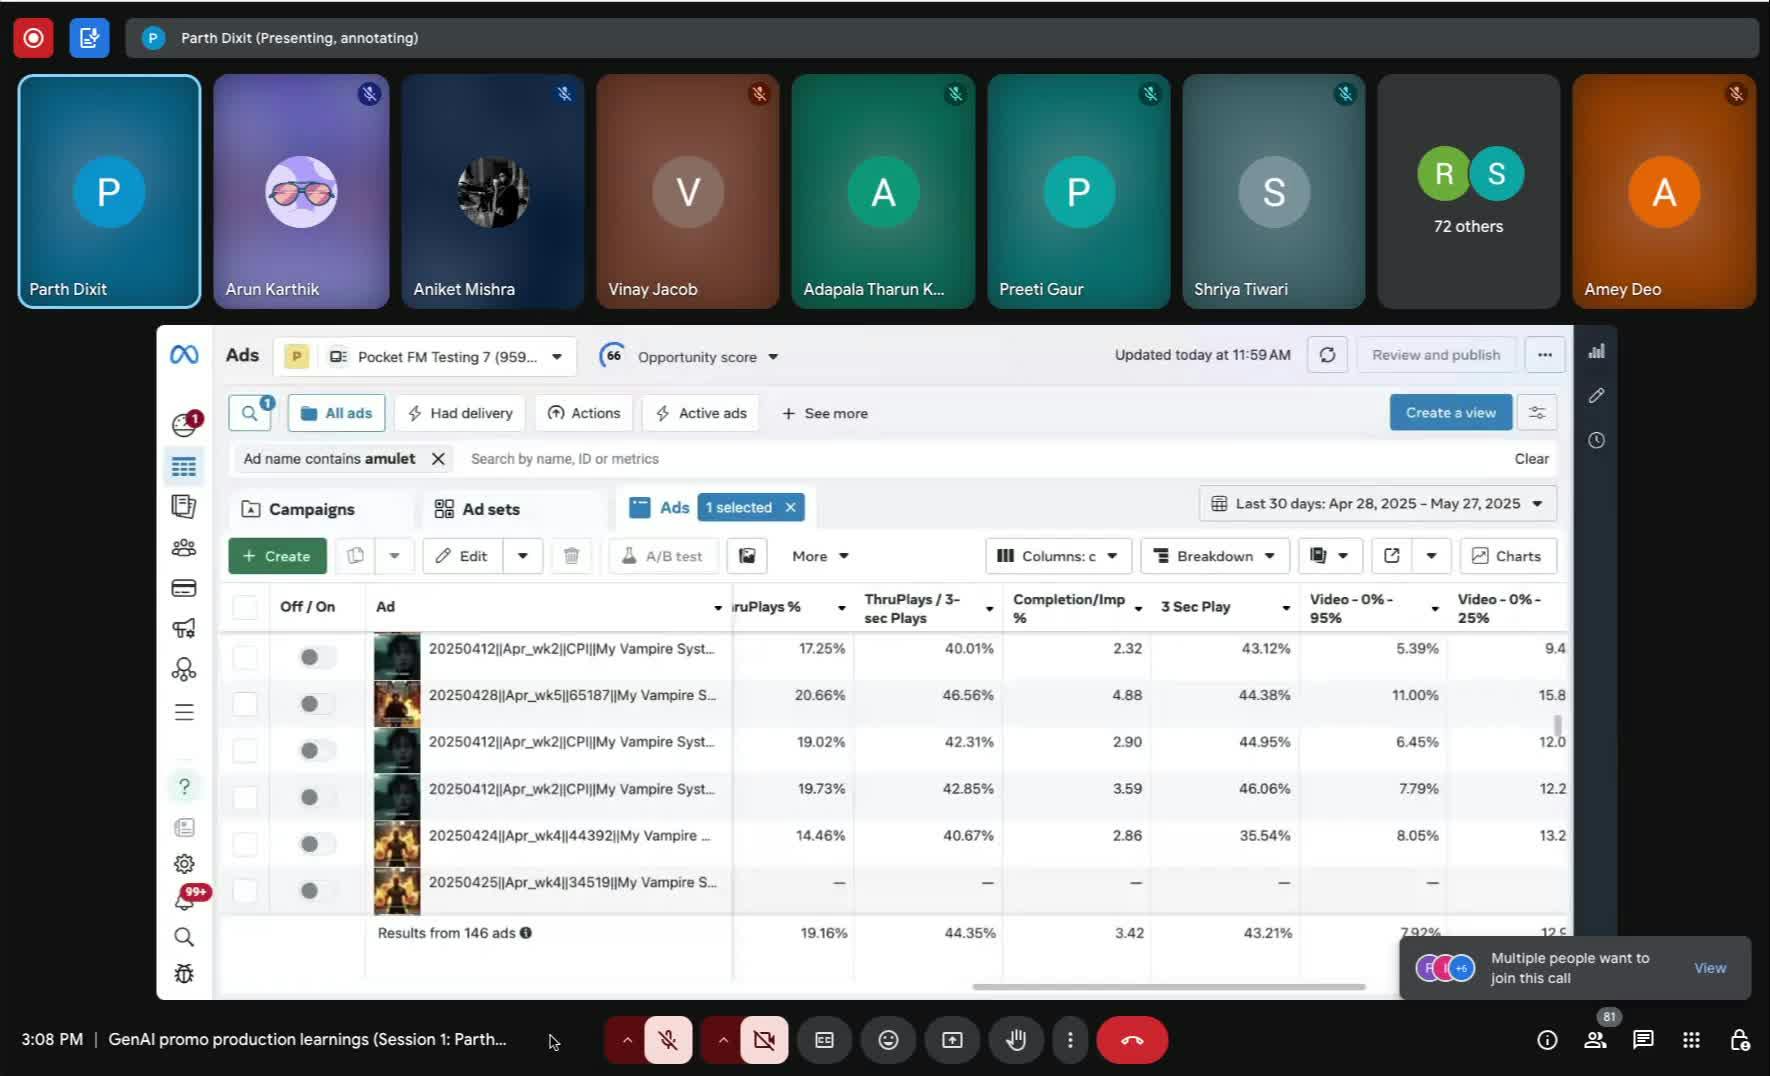Select the Ads tab
Viewport: 1770px width, 1076px height.
[x=660, y=508]
